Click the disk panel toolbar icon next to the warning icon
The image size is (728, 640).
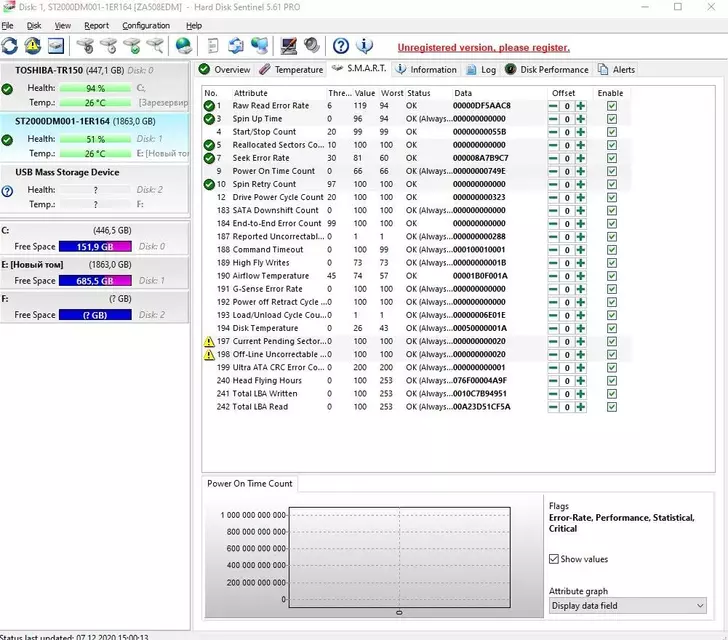[56, 46]
